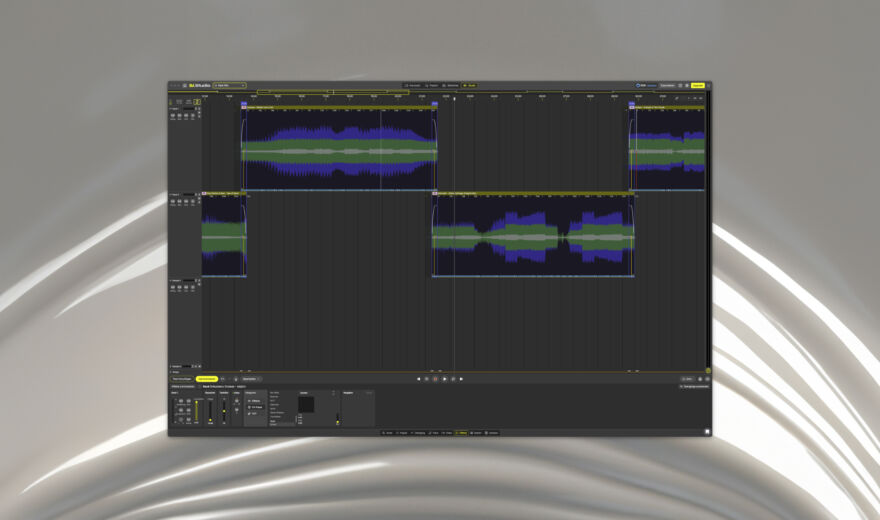Click the white playhead marker on the ruler

click(455, 99)
